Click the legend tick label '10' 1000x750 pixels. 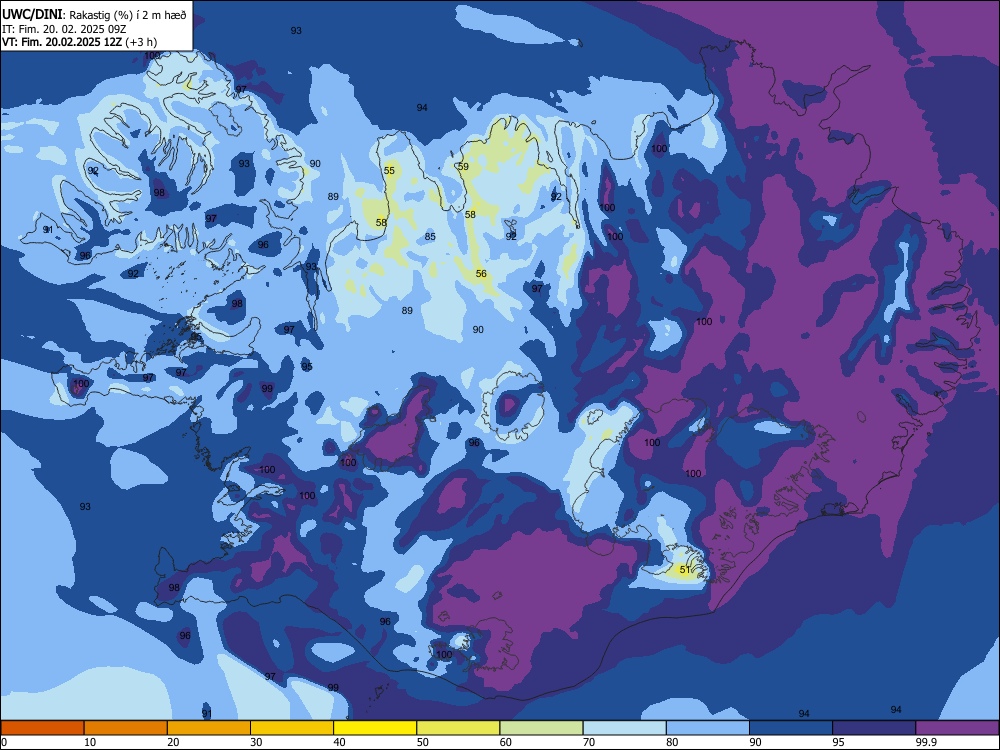(90, 742)
